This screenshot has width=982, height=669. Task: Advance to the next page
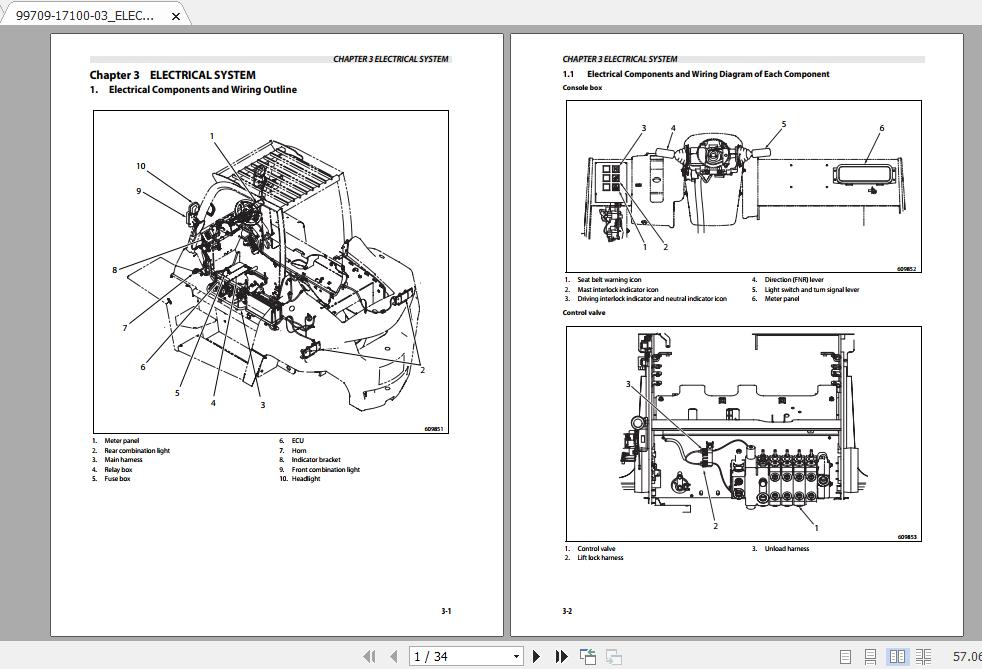[538, 655]
